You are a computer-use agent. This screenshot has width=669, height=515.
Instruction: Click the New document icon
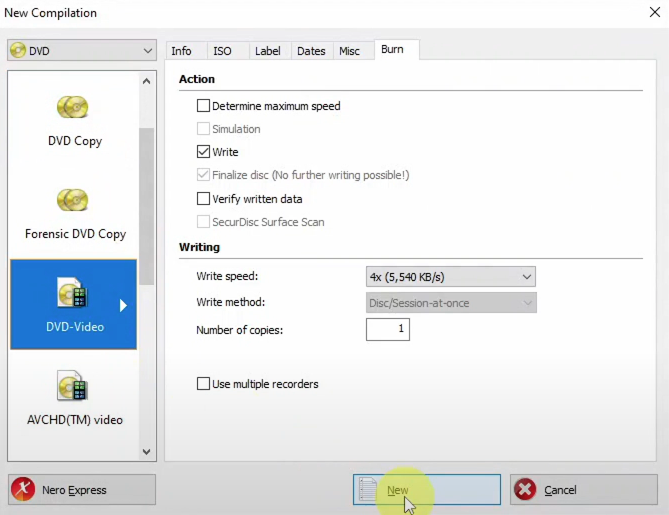[368, 490]
